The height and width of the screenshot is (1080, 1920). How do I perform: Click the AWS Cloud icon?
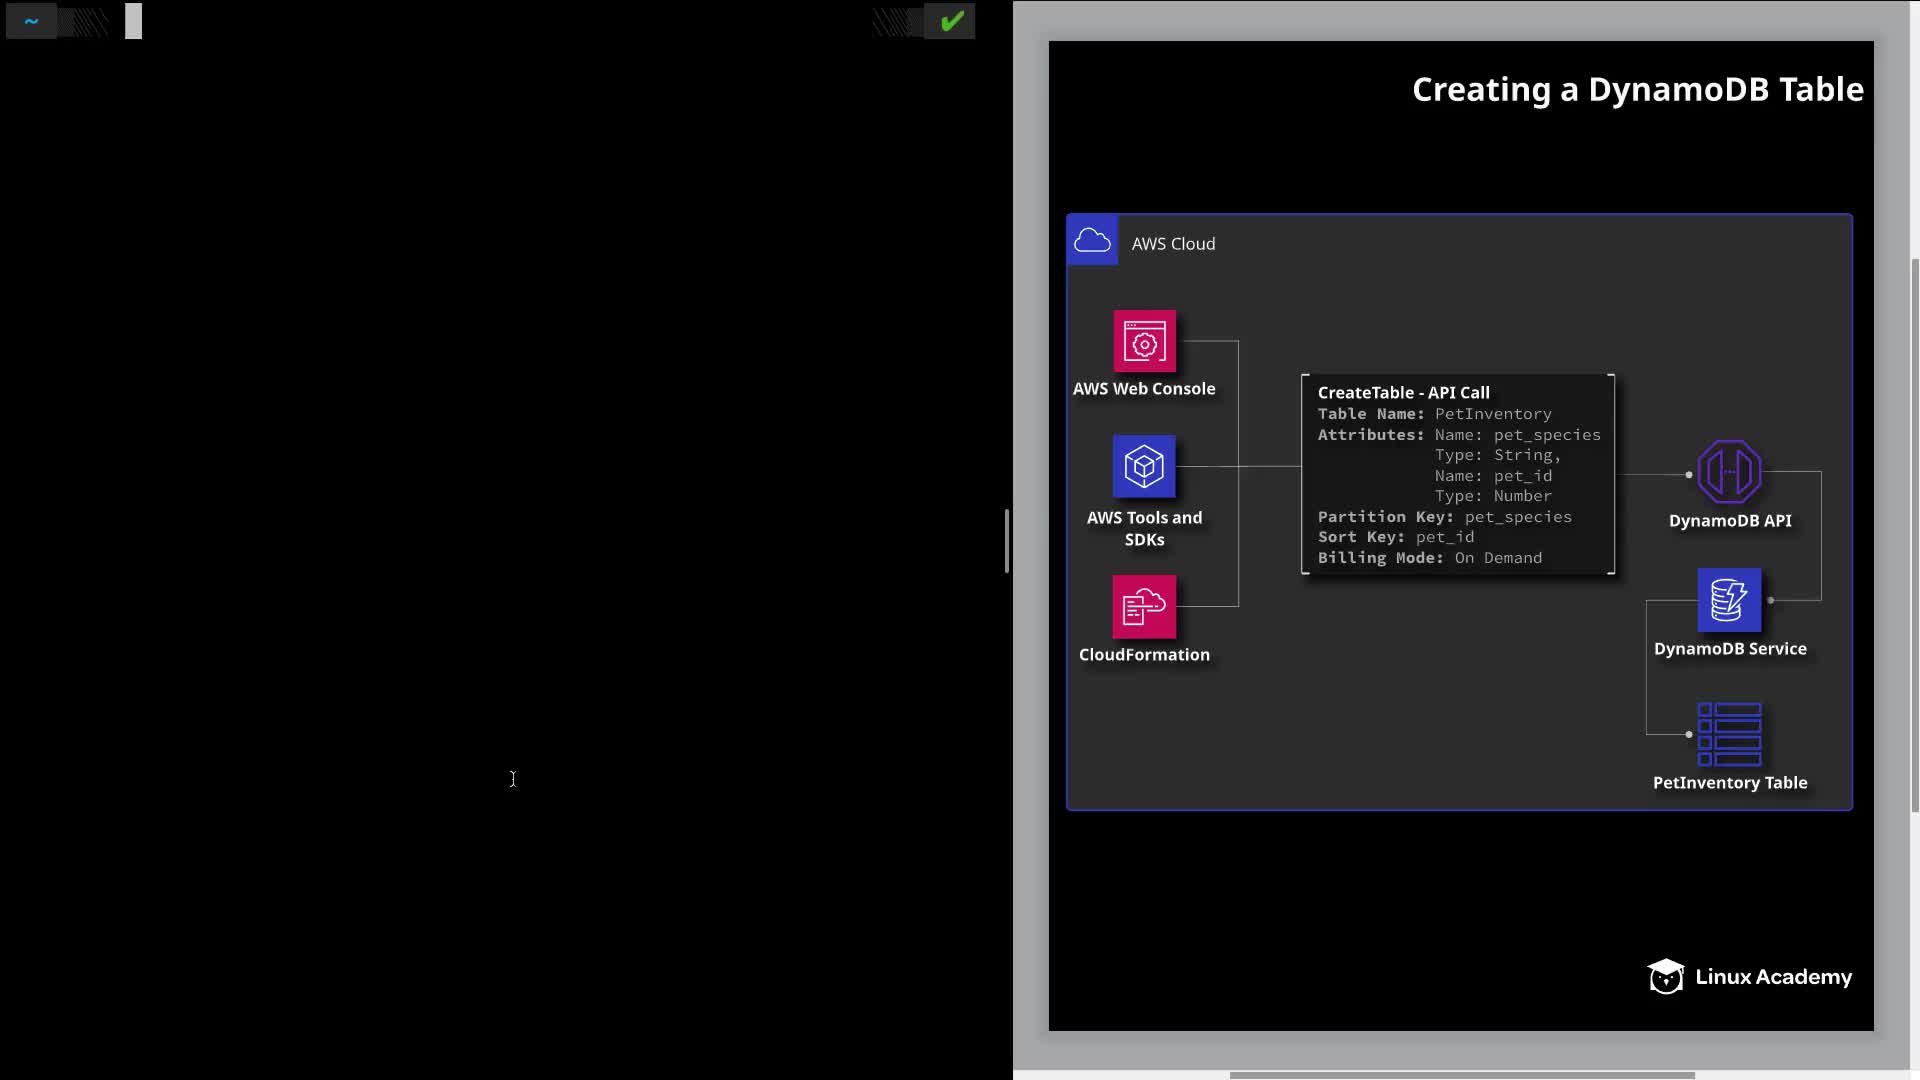1092,241
